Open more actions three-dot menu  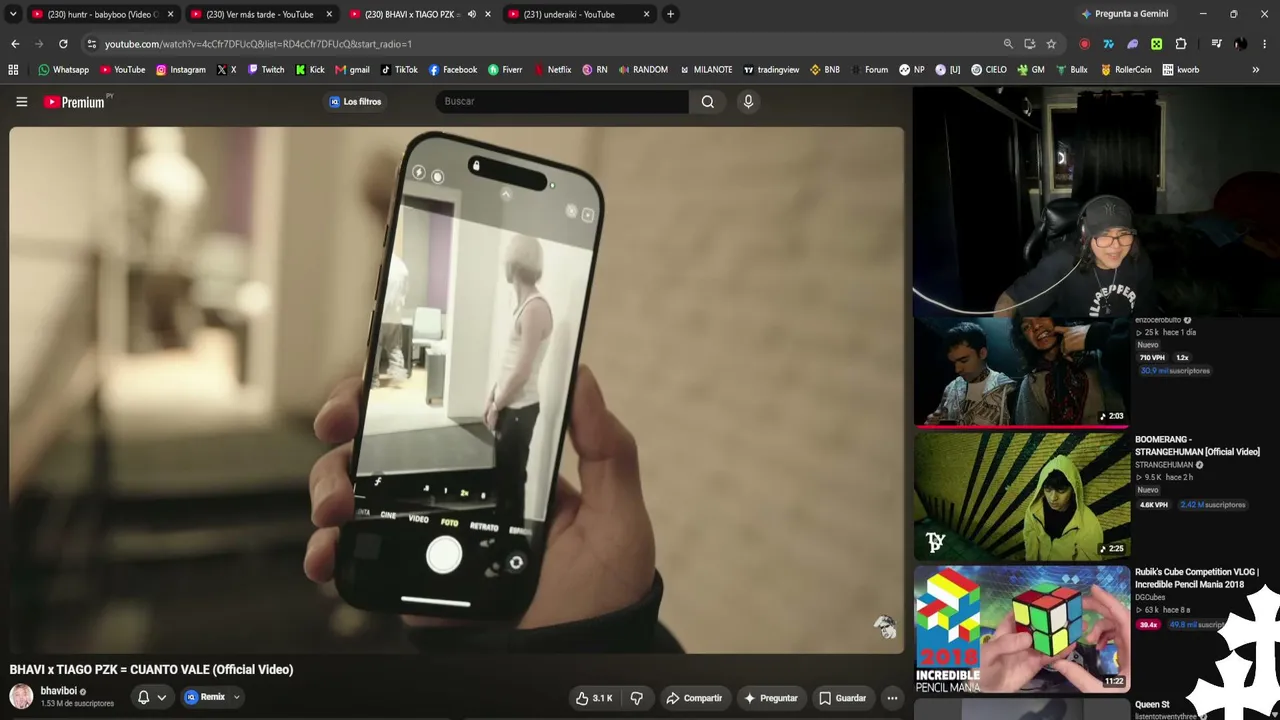click(892, 698)
